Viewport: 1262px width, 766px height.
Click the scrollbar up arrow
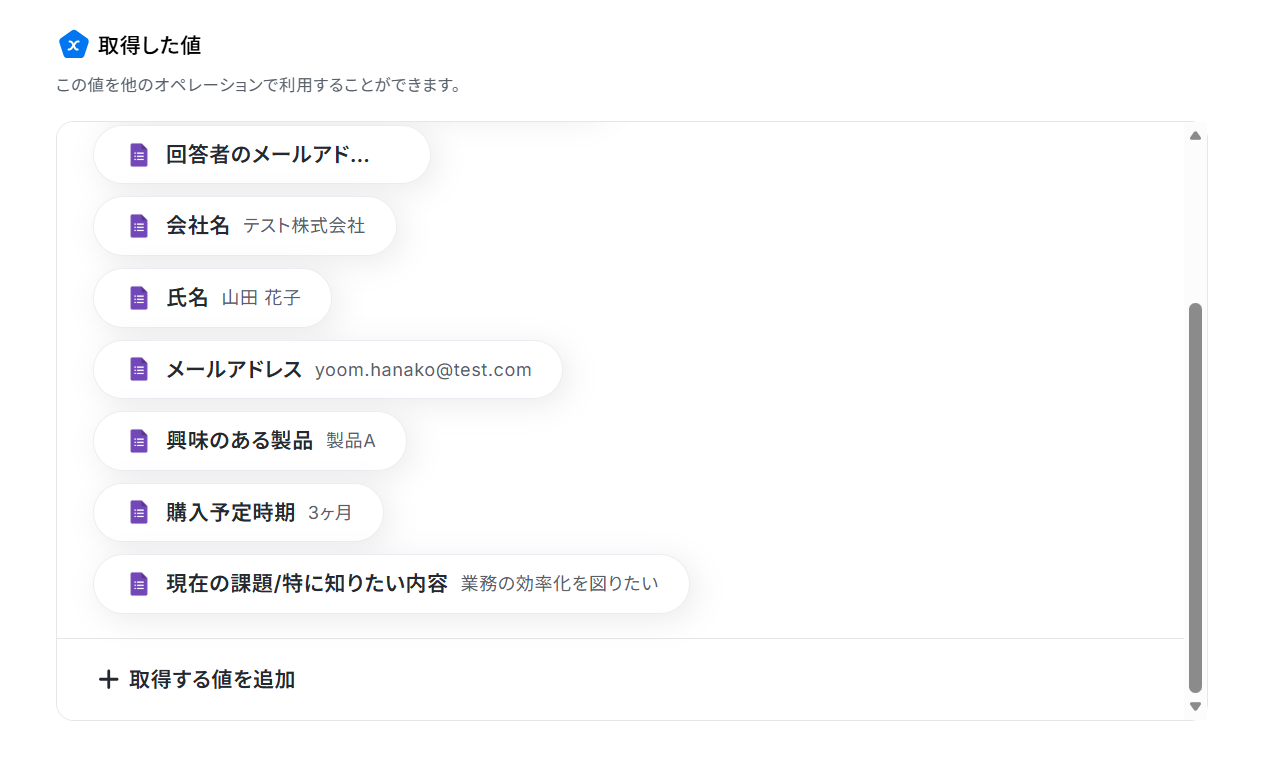click(1195, 136)
